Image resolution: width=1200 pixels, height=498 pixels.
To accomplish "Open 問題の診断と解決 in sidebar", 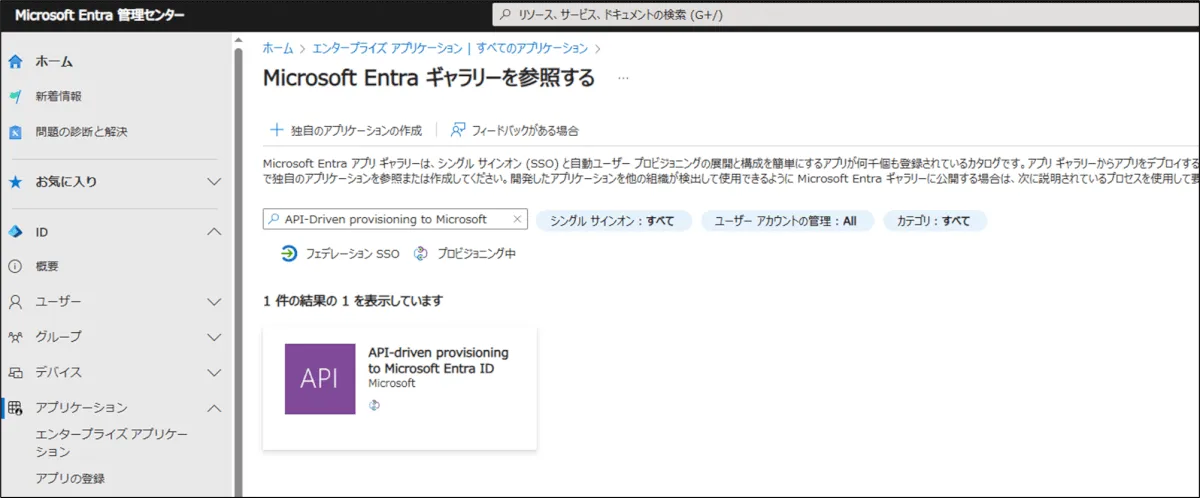I will pyautogui.click(x=82, y=132).
